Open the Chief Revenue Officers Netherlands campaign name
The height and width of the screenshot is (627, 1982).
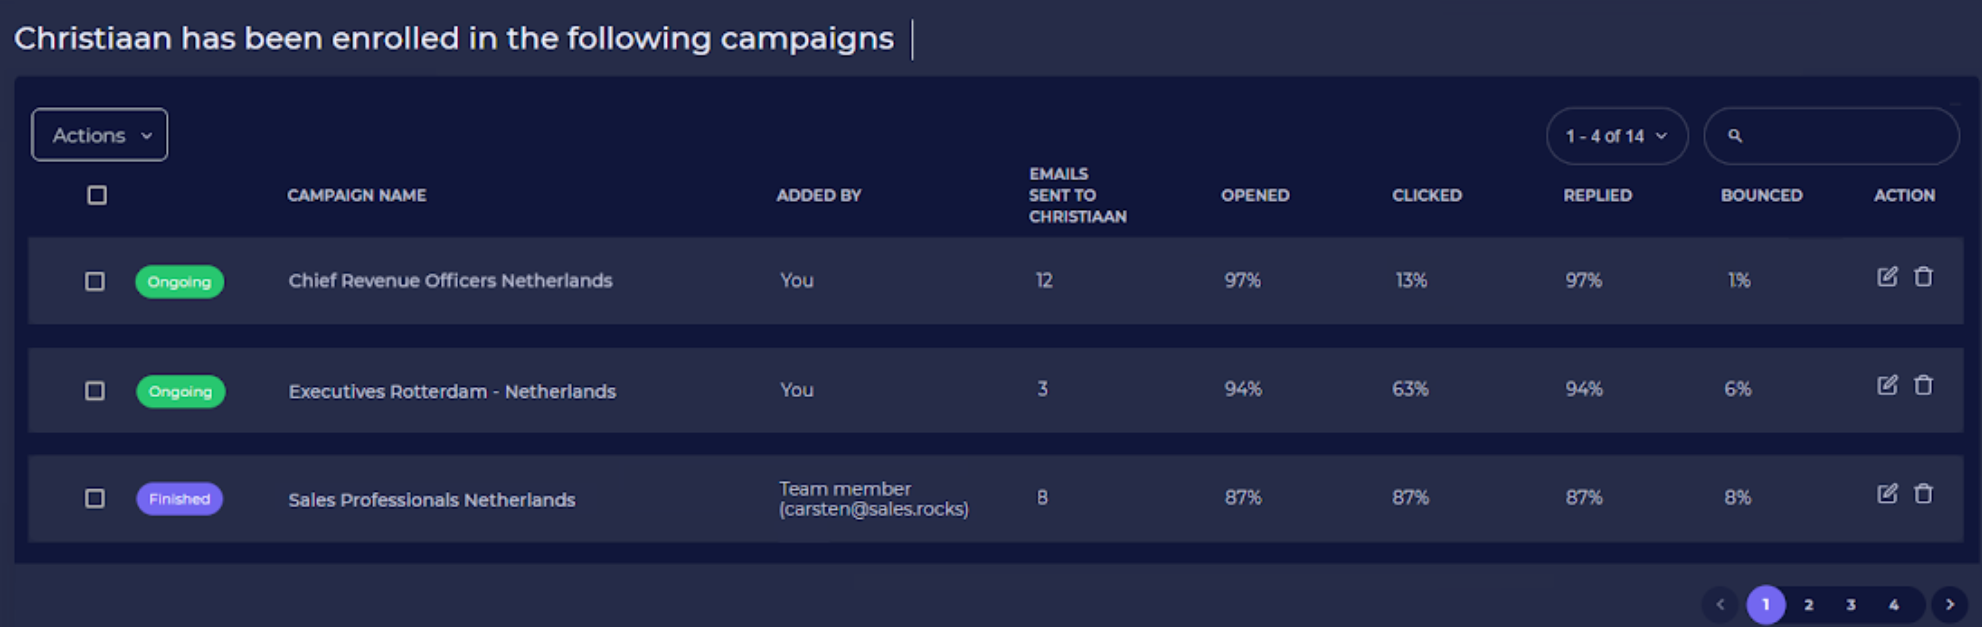pos(450,281)
